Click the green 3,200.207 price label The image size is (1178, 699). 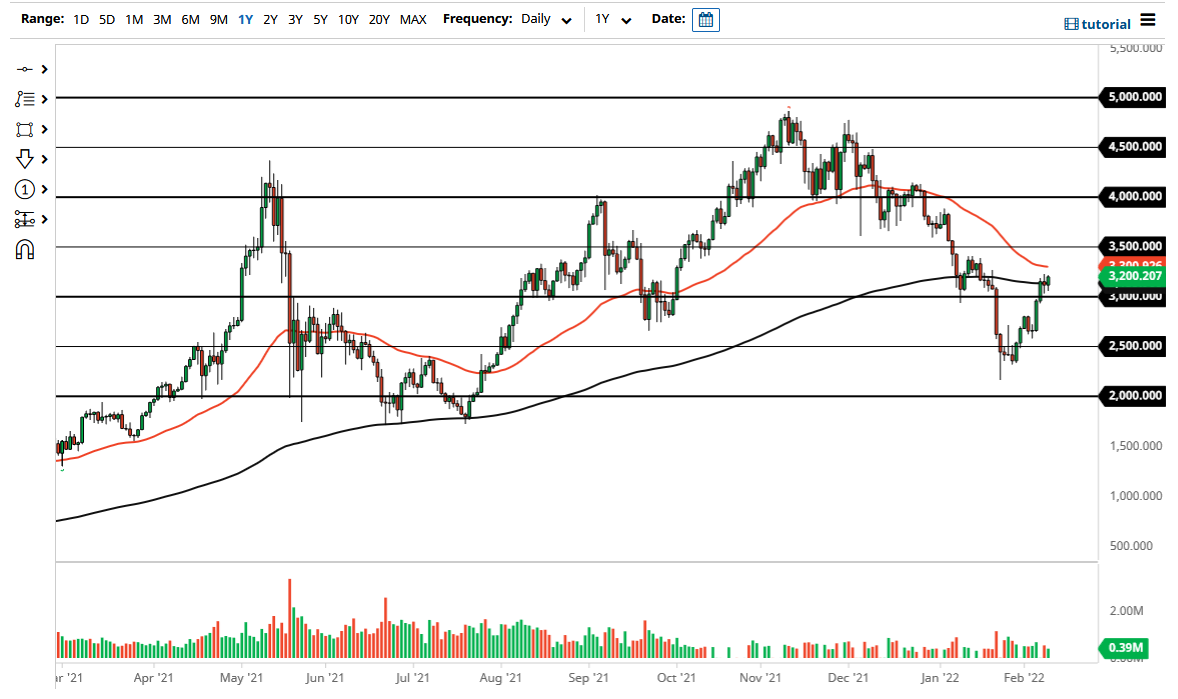(x=1133, y=276)
